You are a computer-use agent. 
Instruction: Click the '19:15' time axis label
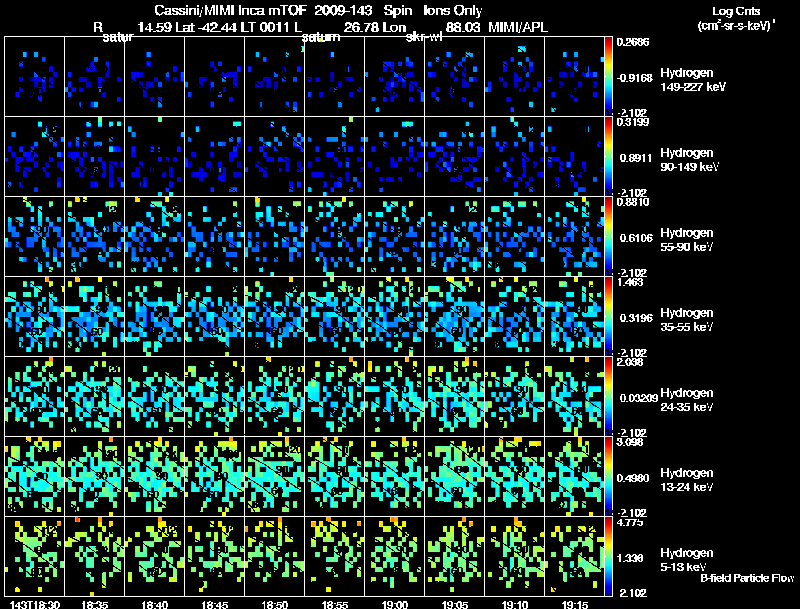(x=574, y=604)
